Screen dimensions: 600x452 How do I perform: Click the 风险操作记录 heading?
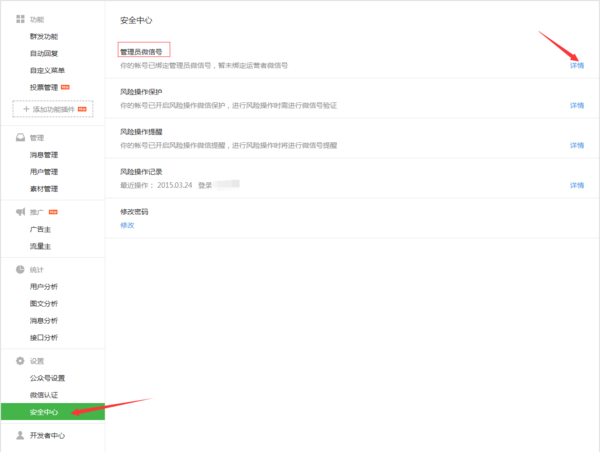pos(141,171)
